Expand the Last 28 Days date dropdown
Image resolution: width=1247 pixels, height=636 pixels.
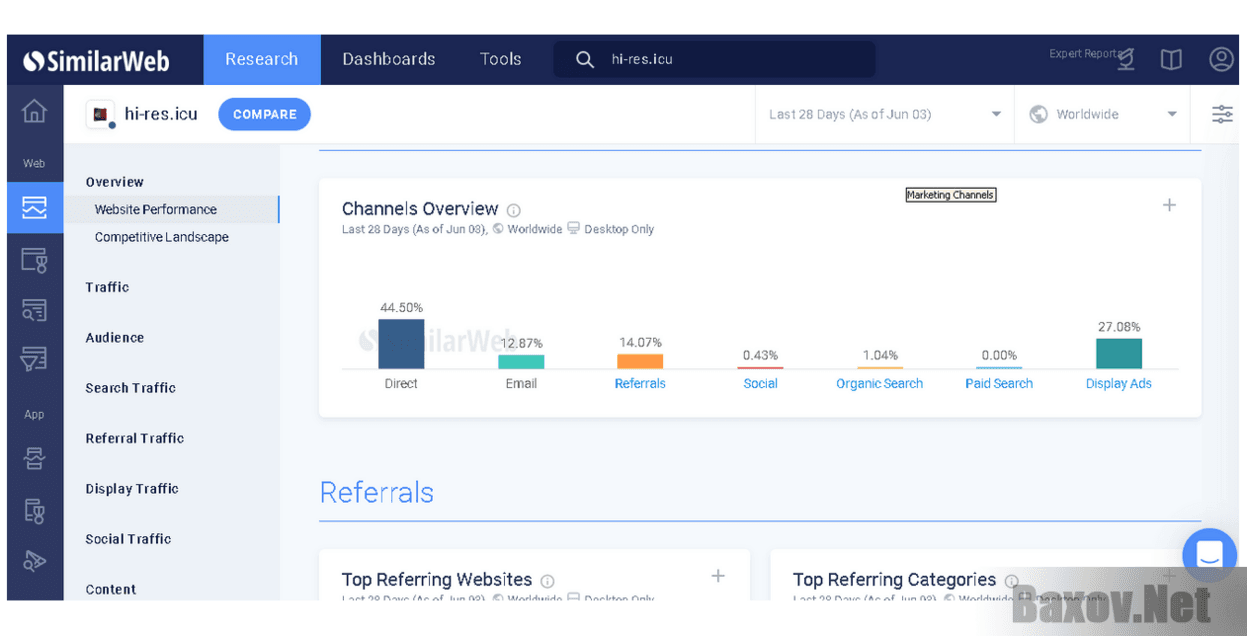884,114
